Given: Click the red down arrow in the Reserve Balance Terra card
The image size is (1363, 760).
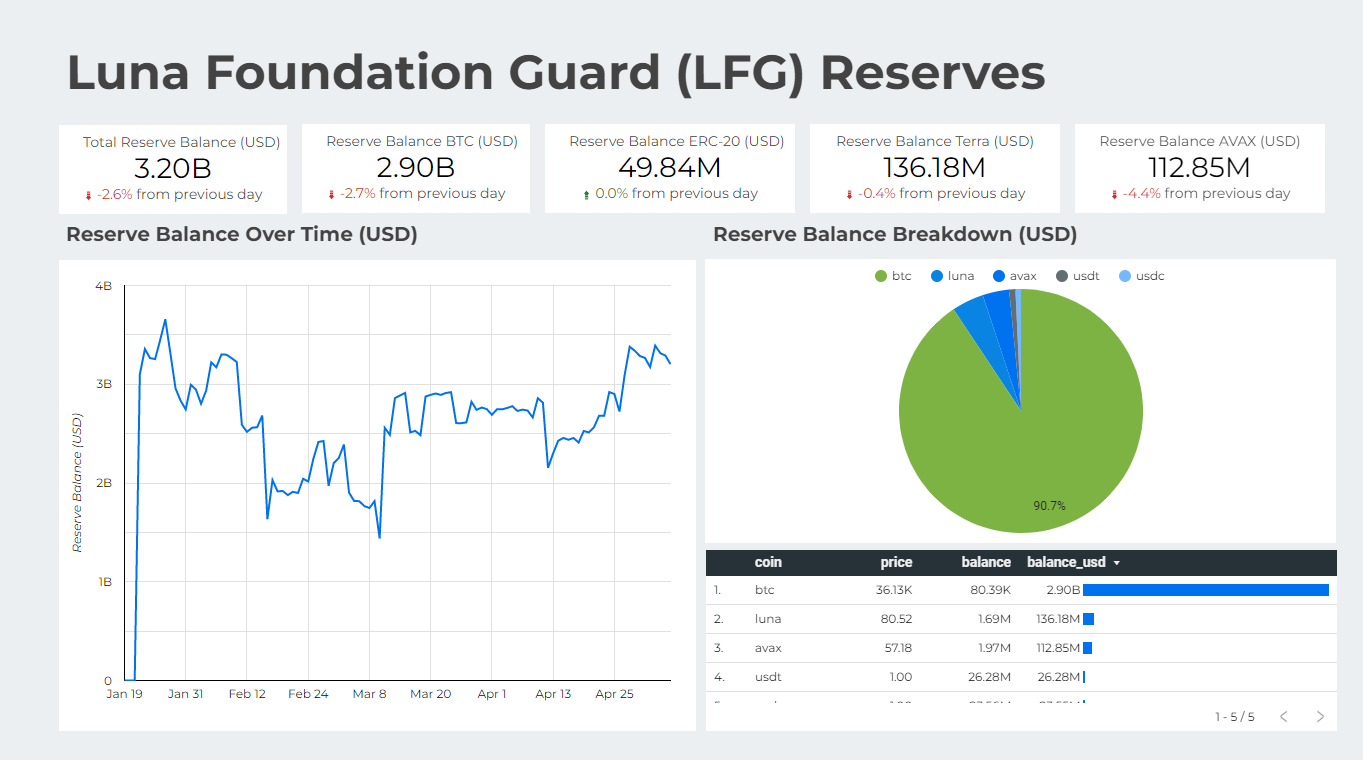Looking at the screenshot, I should (849, 195).
